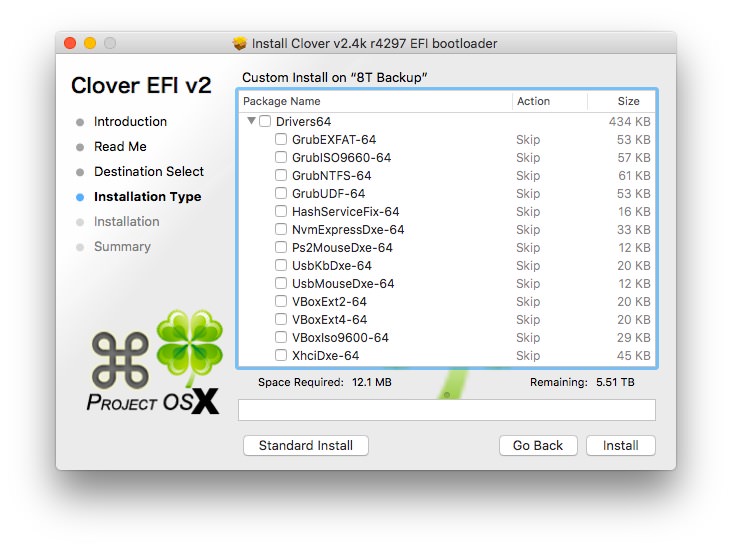Collapse the Drivers64 disclosure triangle
This screenshot has width=732, height=550.
[251, 121]
